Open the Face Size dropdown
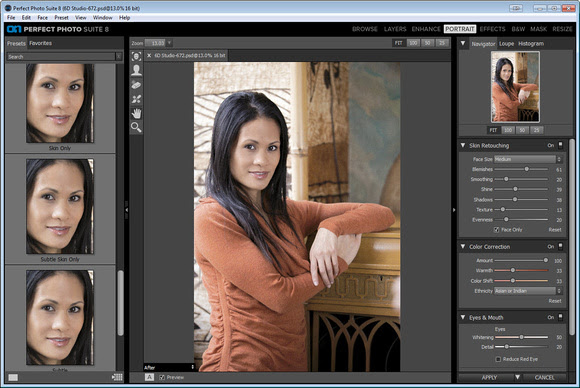 (x=528, y=159)
